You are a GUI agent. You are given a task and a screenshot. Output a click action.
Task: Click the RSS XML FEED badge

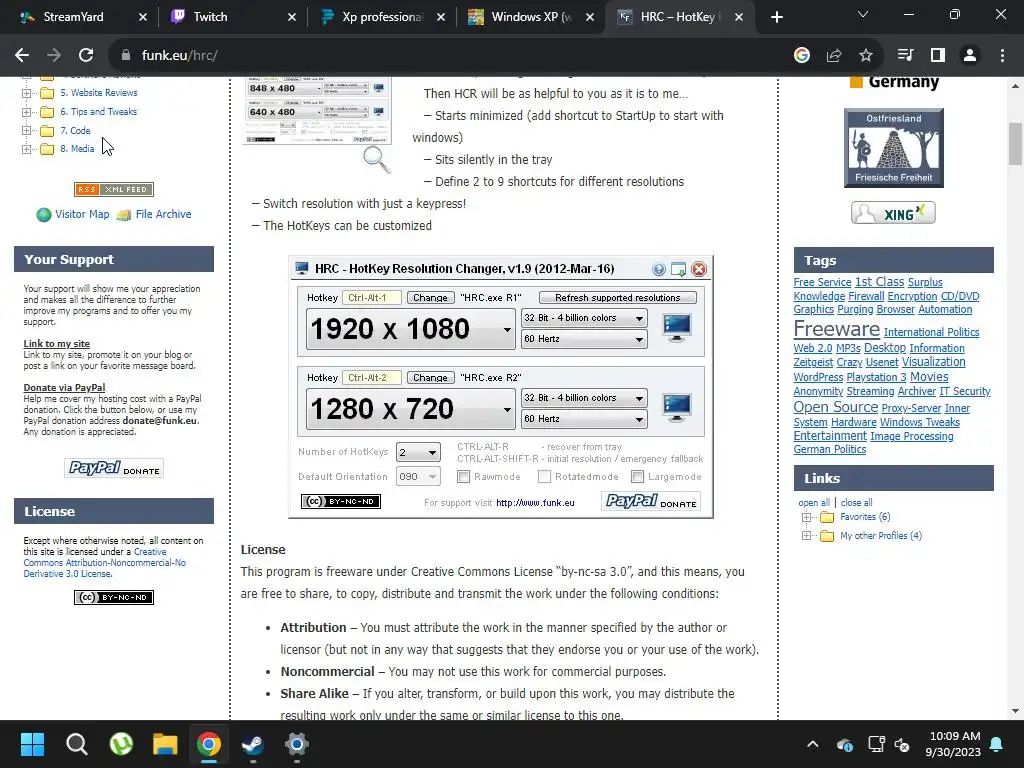click(114, 189)
